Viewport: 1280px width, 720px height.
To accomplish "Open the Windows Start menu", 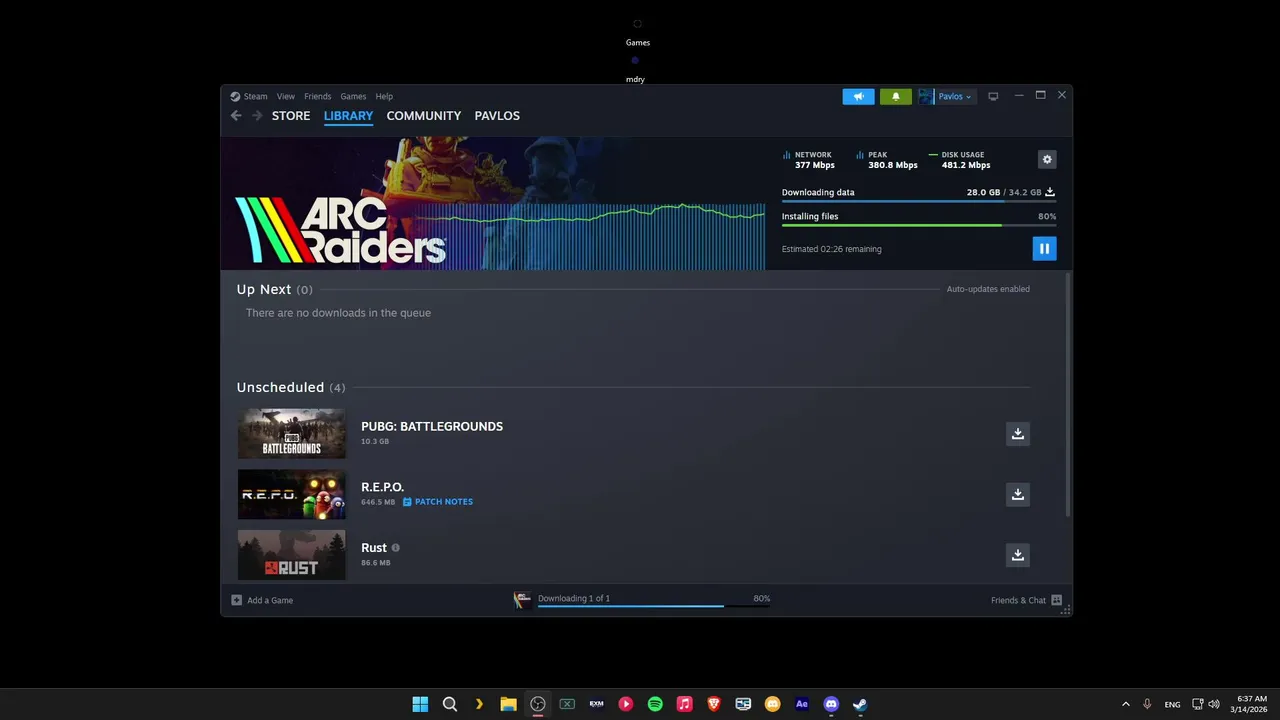I will tap(420, 704).
